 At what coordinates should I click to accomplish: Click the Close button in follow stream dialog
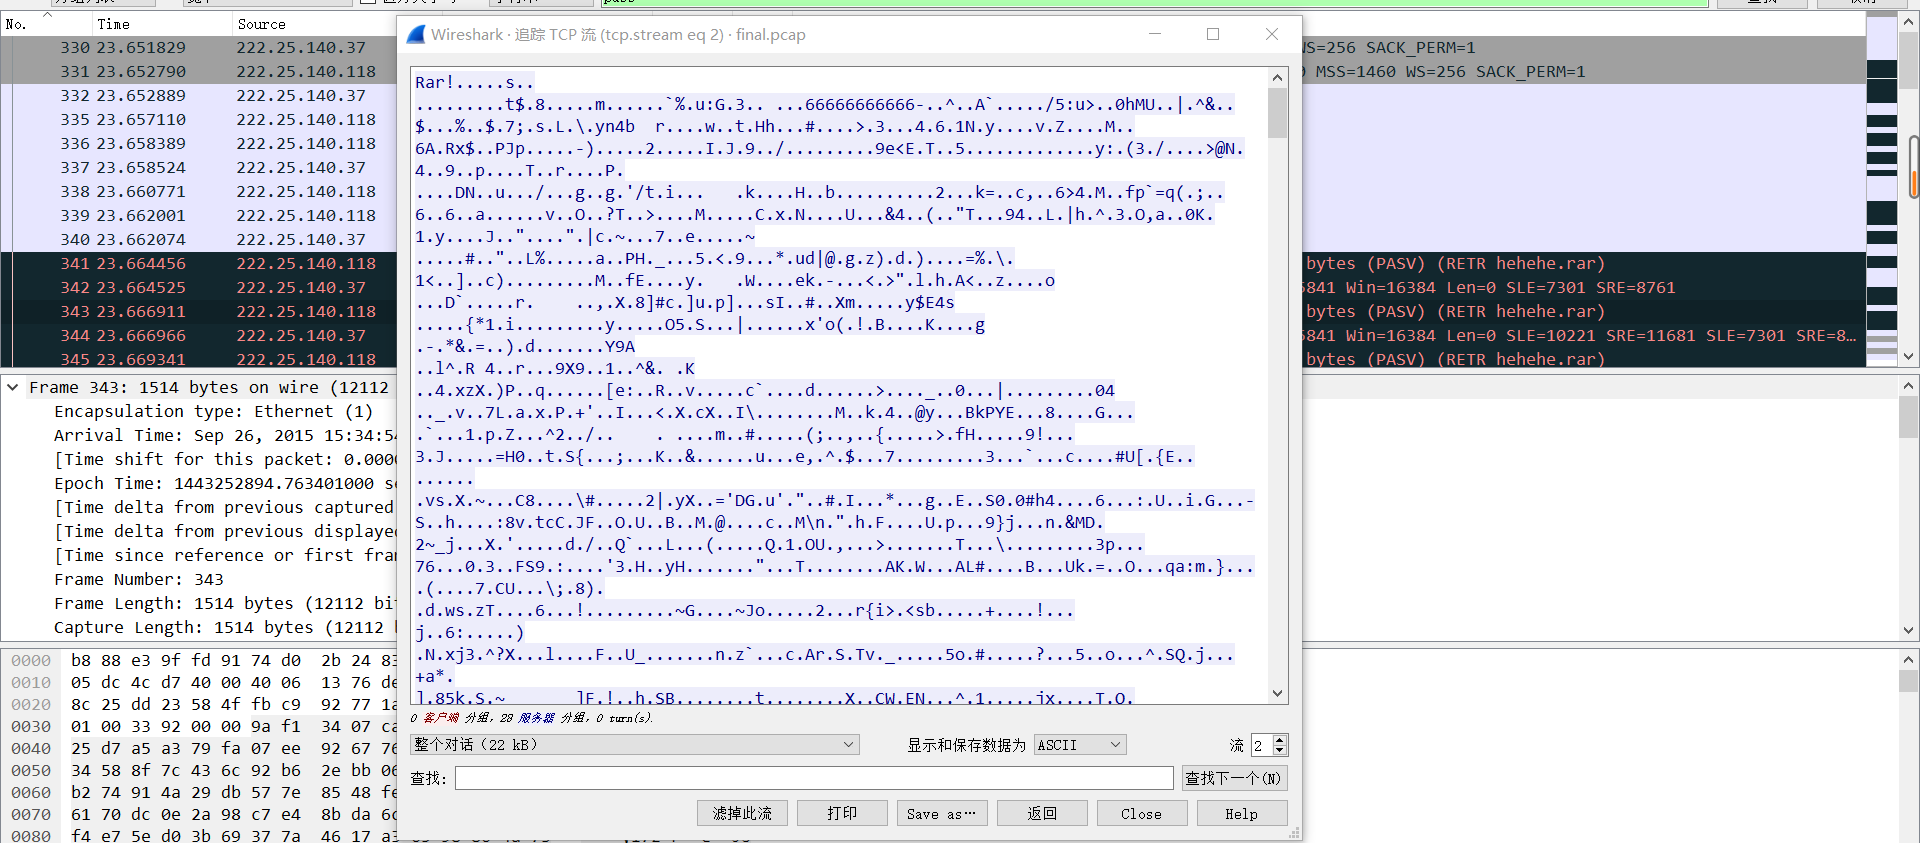coord(1142,813)
